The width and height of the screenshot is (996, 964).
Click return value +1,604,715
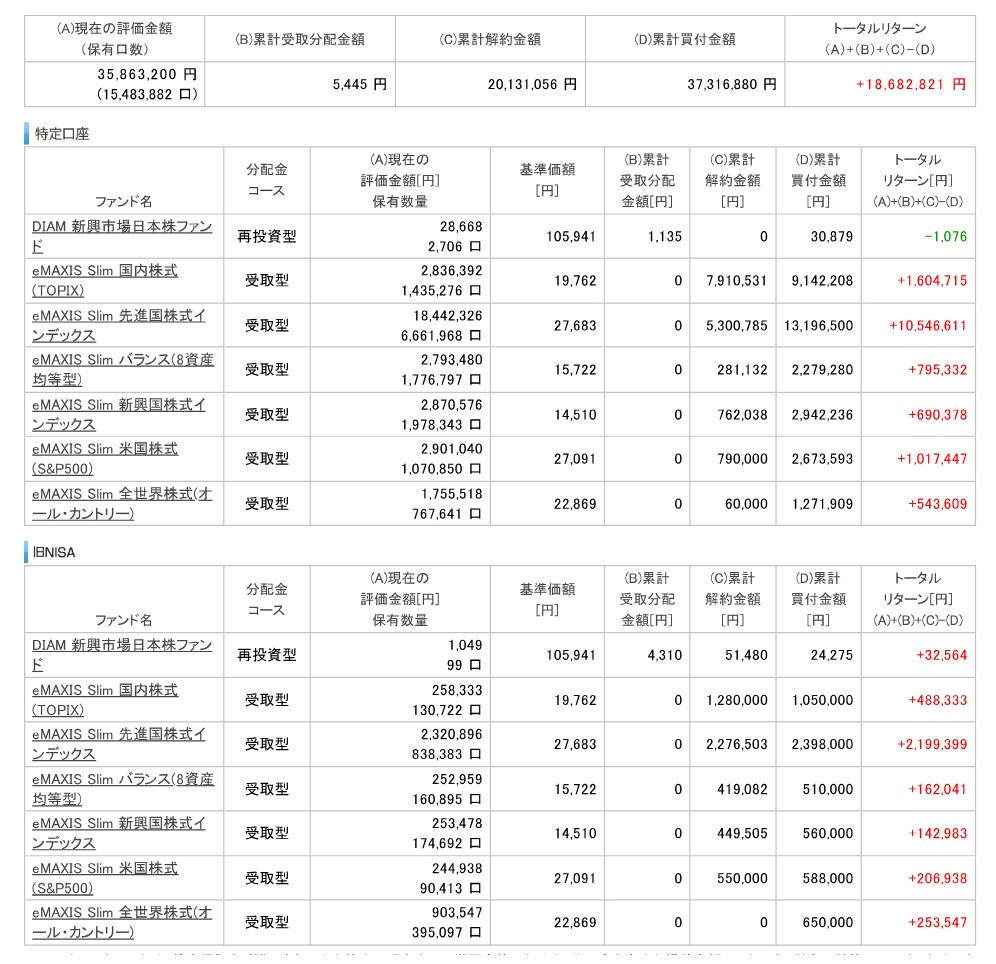pos(932,281)
